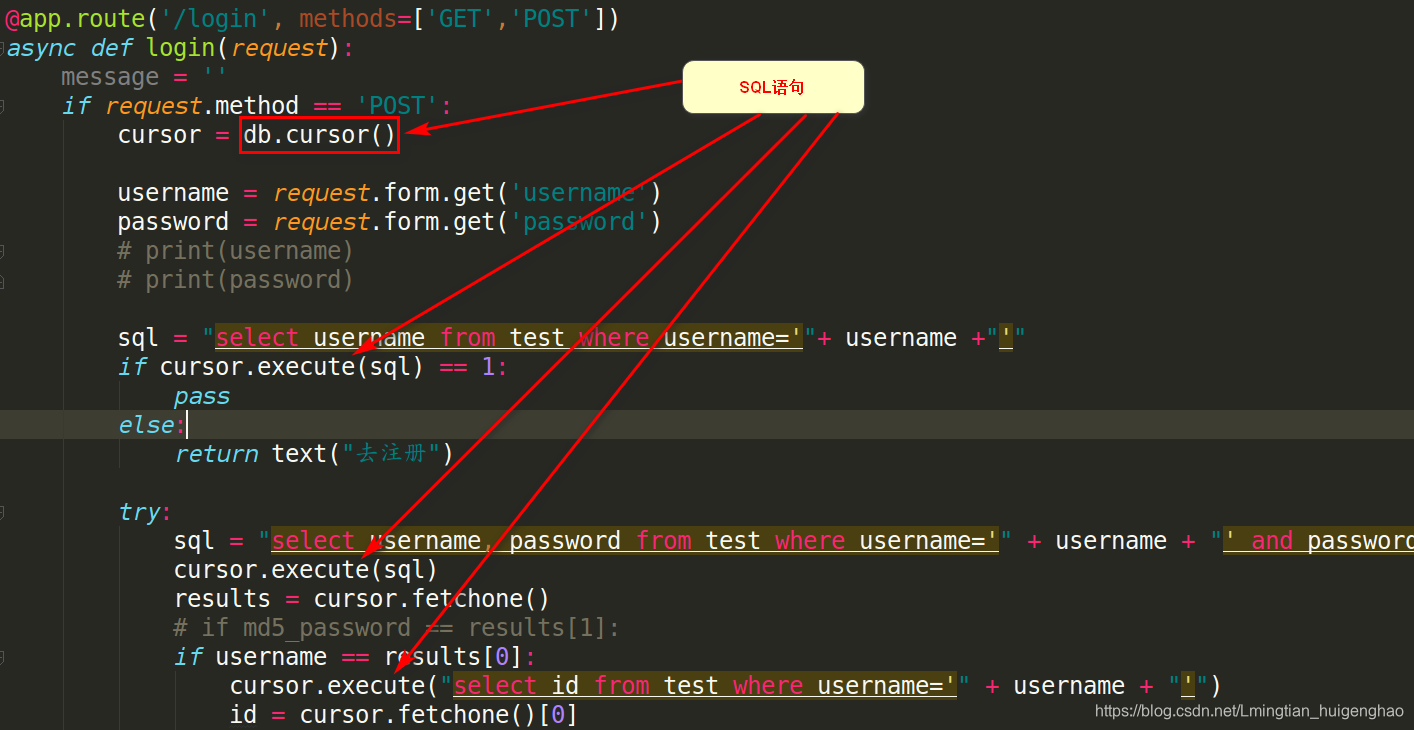Screen dimensions: 1414x730
Task: Click results = cursor.fetchone() line
Action: tap(362, 599)
